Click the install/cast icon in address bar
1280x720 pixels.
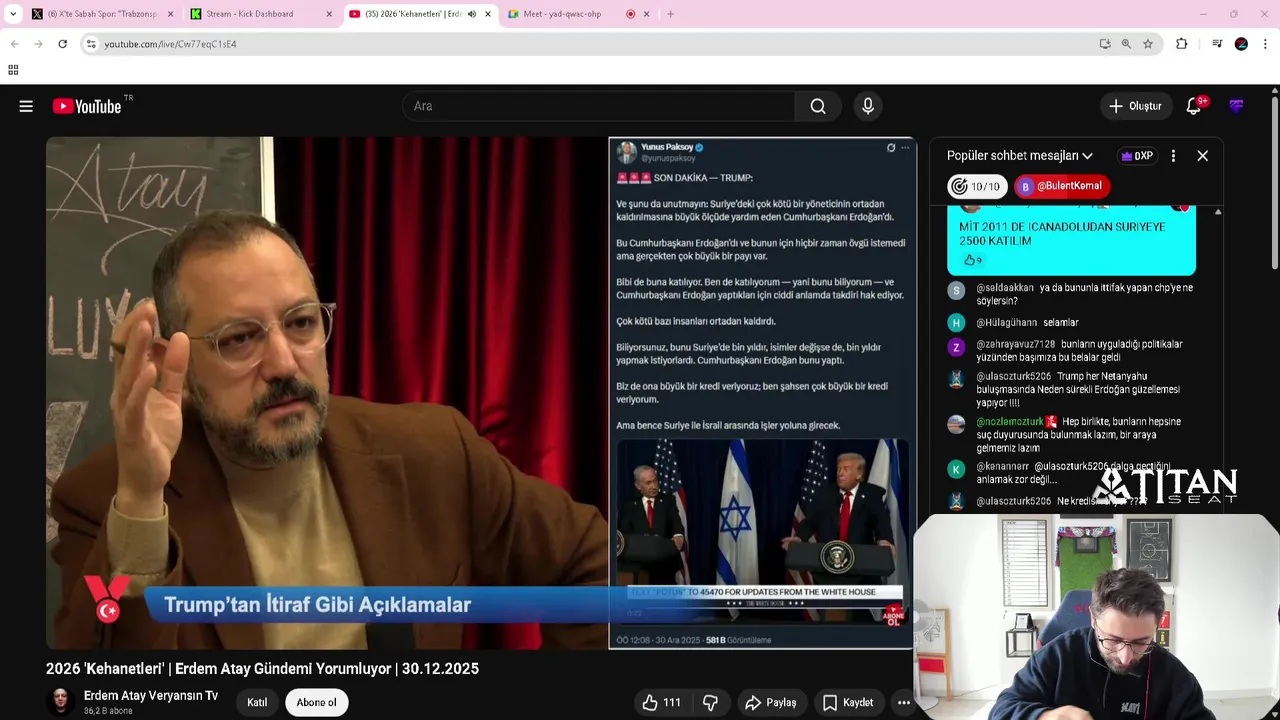1105,44
